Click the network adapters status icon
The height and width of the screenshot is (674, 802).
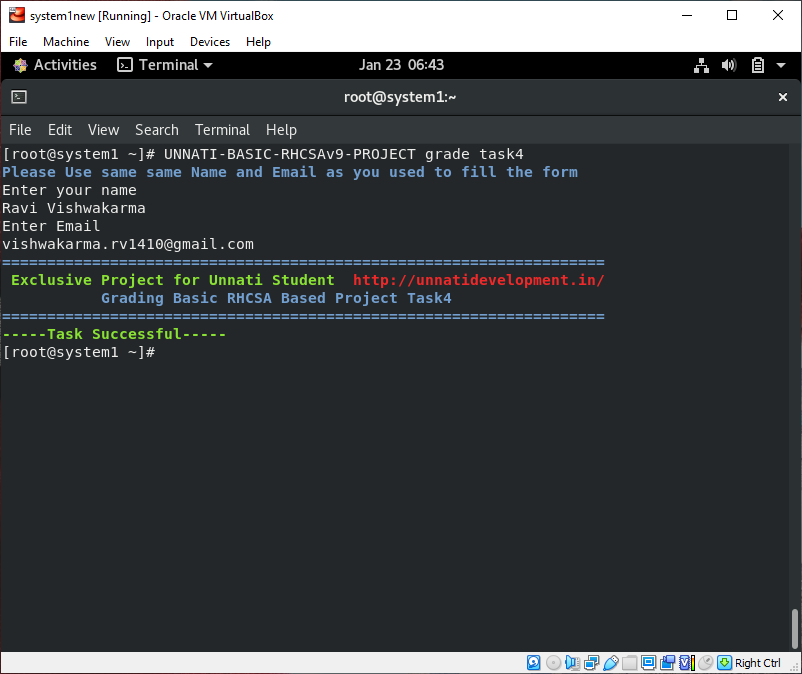(591, 663)
